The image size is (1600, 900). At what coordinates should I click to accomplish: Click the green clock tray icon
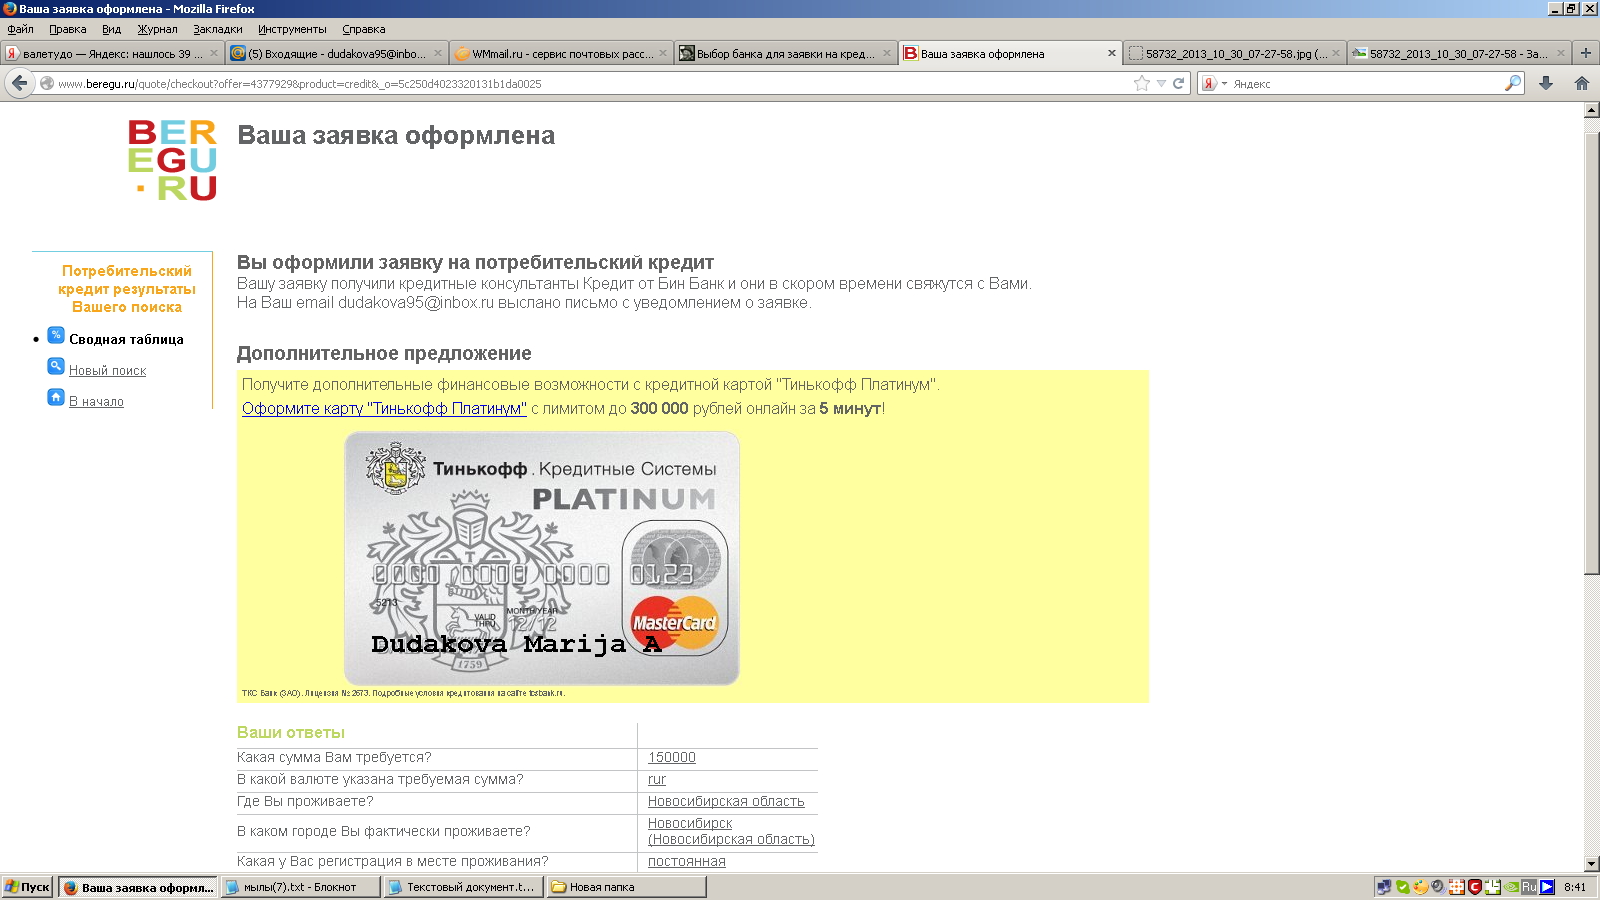[x=1493, y=887]
